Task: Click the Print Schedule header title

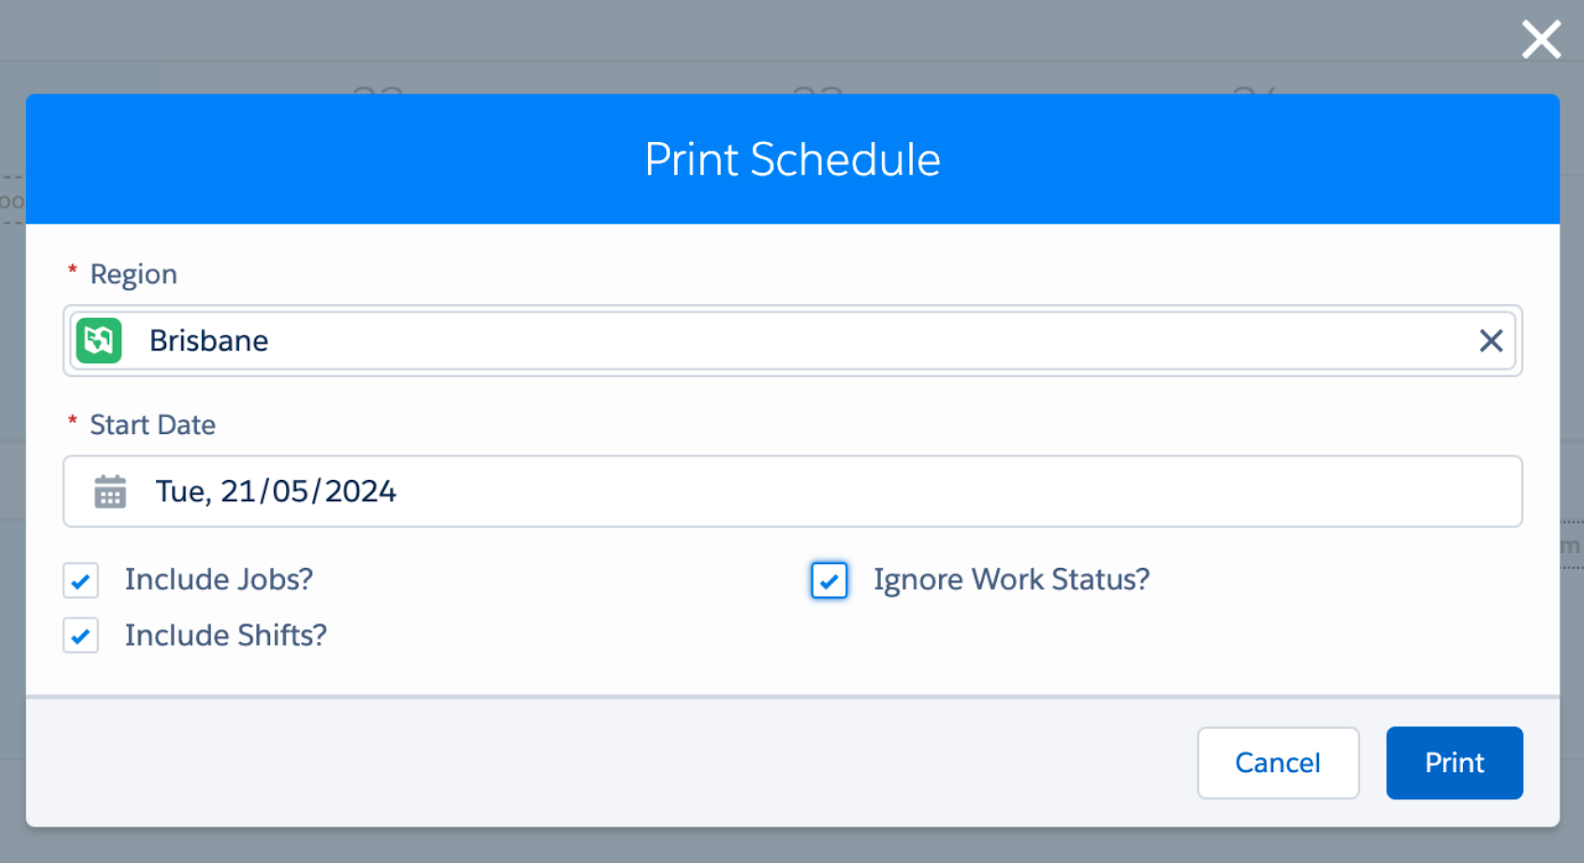Action: click(x=793, y=160)
